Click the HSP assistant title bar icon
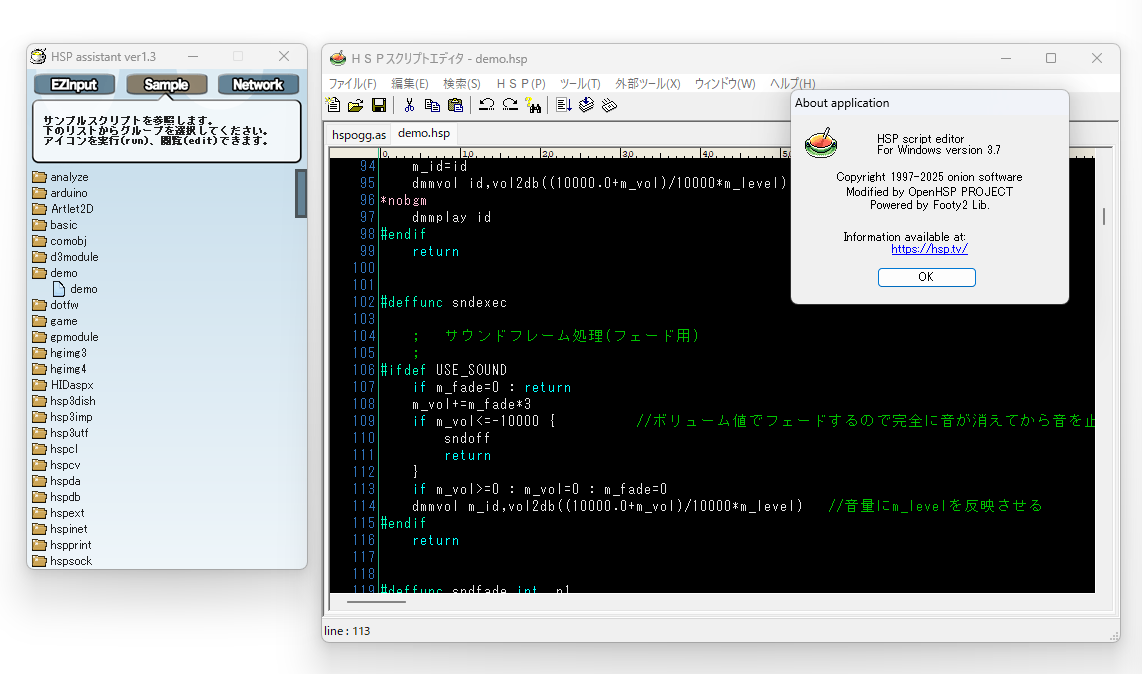1142x674 pixels. [39, 56]
